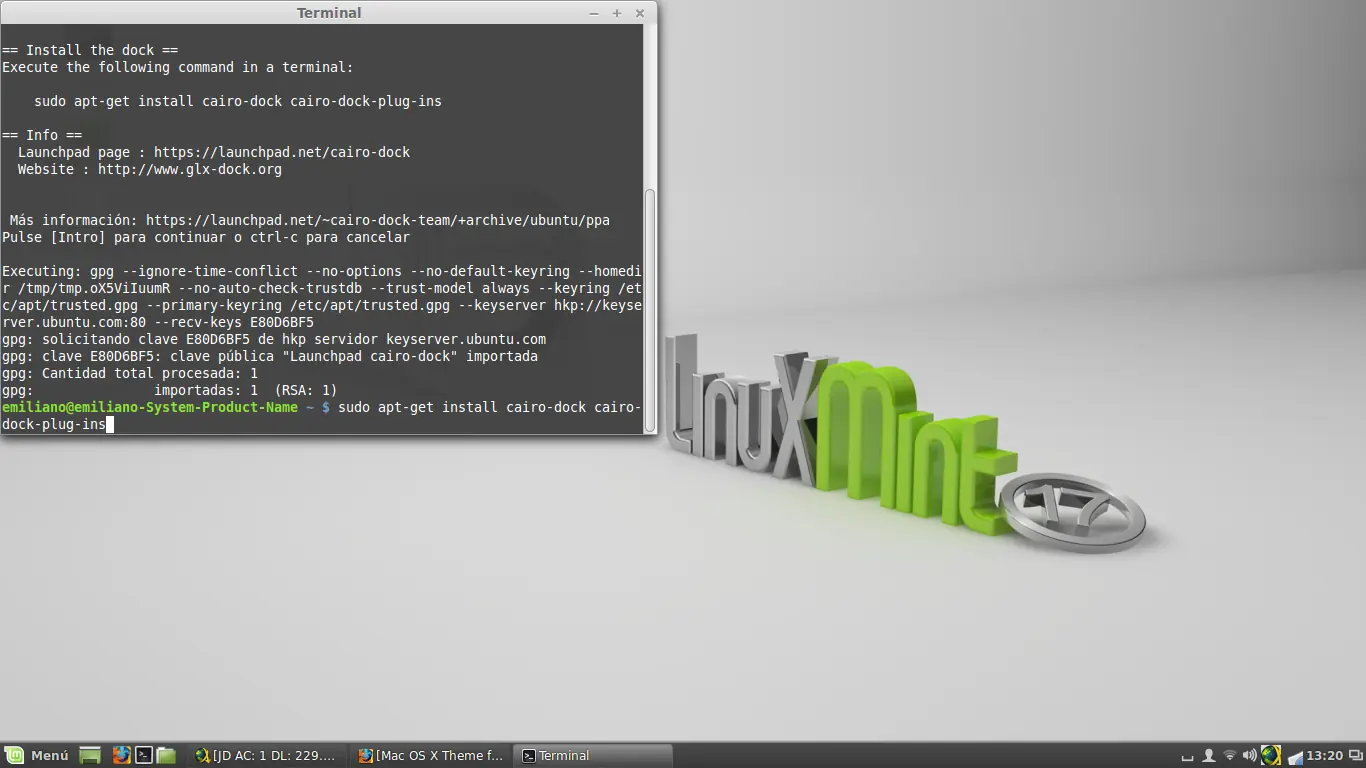The height and width of the screenshot is (768, 1366).
Task: Click the "Execute the following command in a terminal:" line
Action: (178, 67)
